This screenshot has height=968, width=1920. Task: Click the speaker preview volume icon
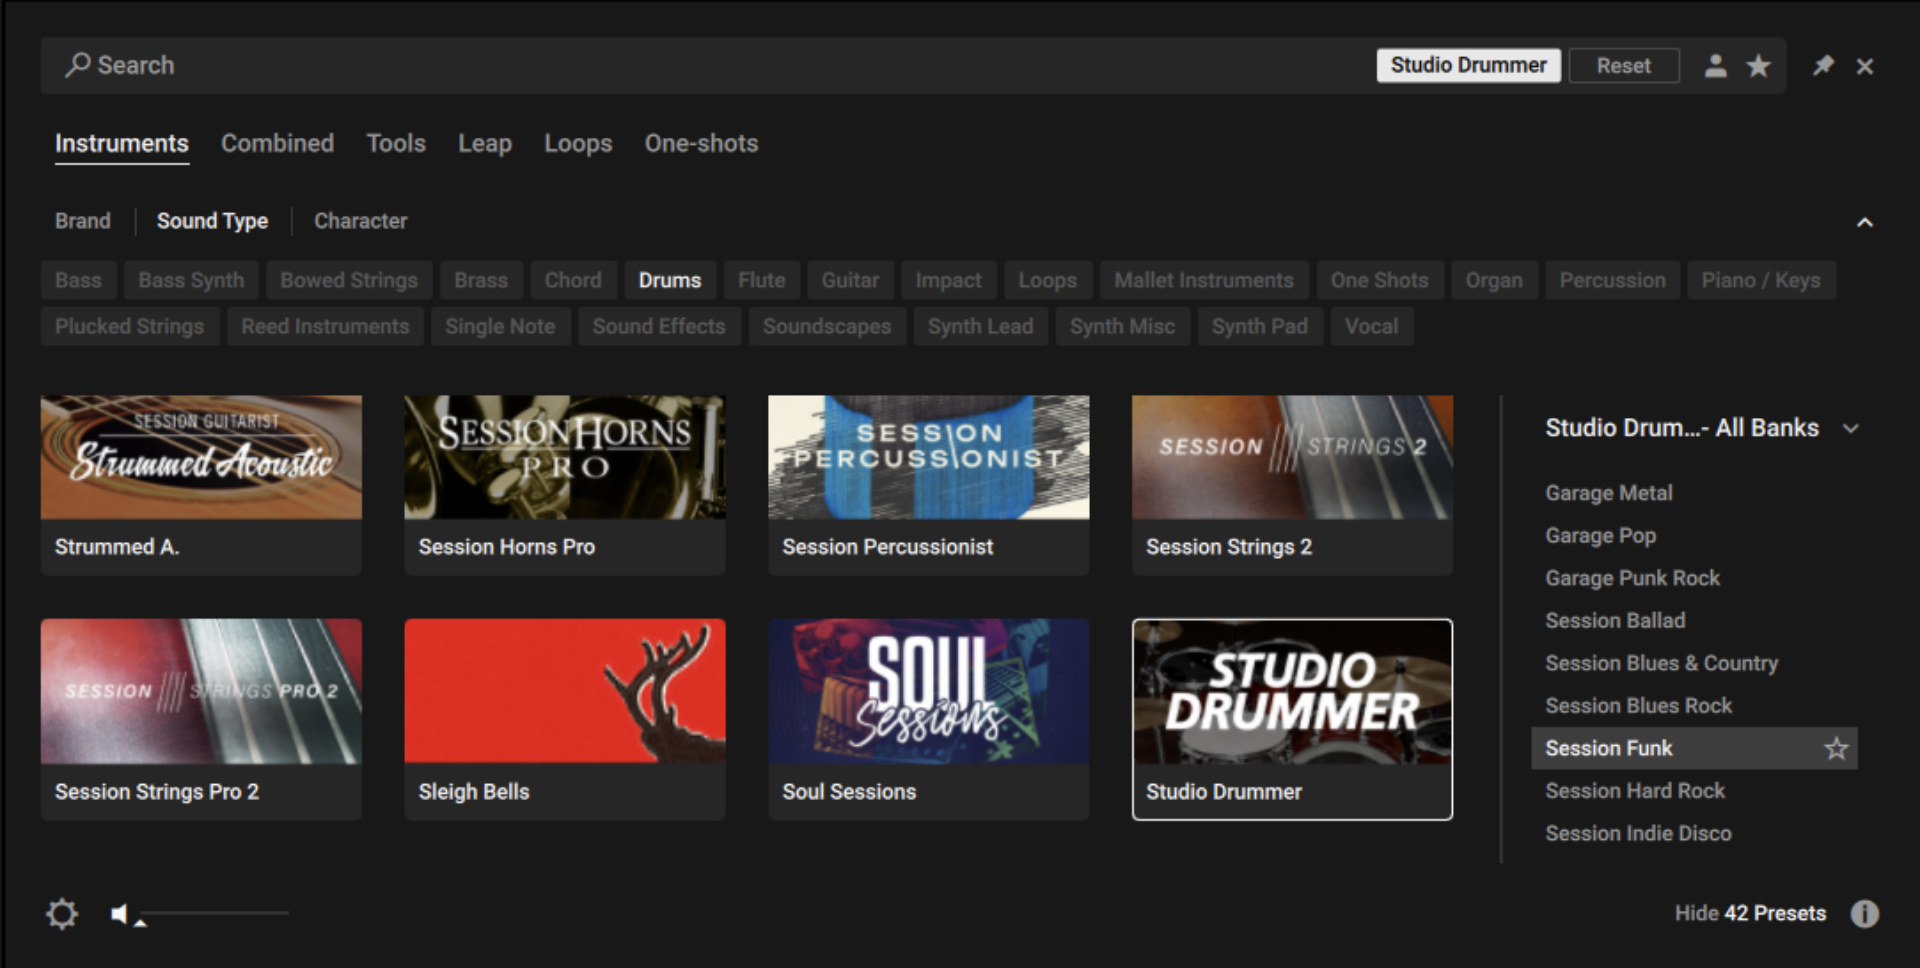pyautogui.click(x=120, y=913)
